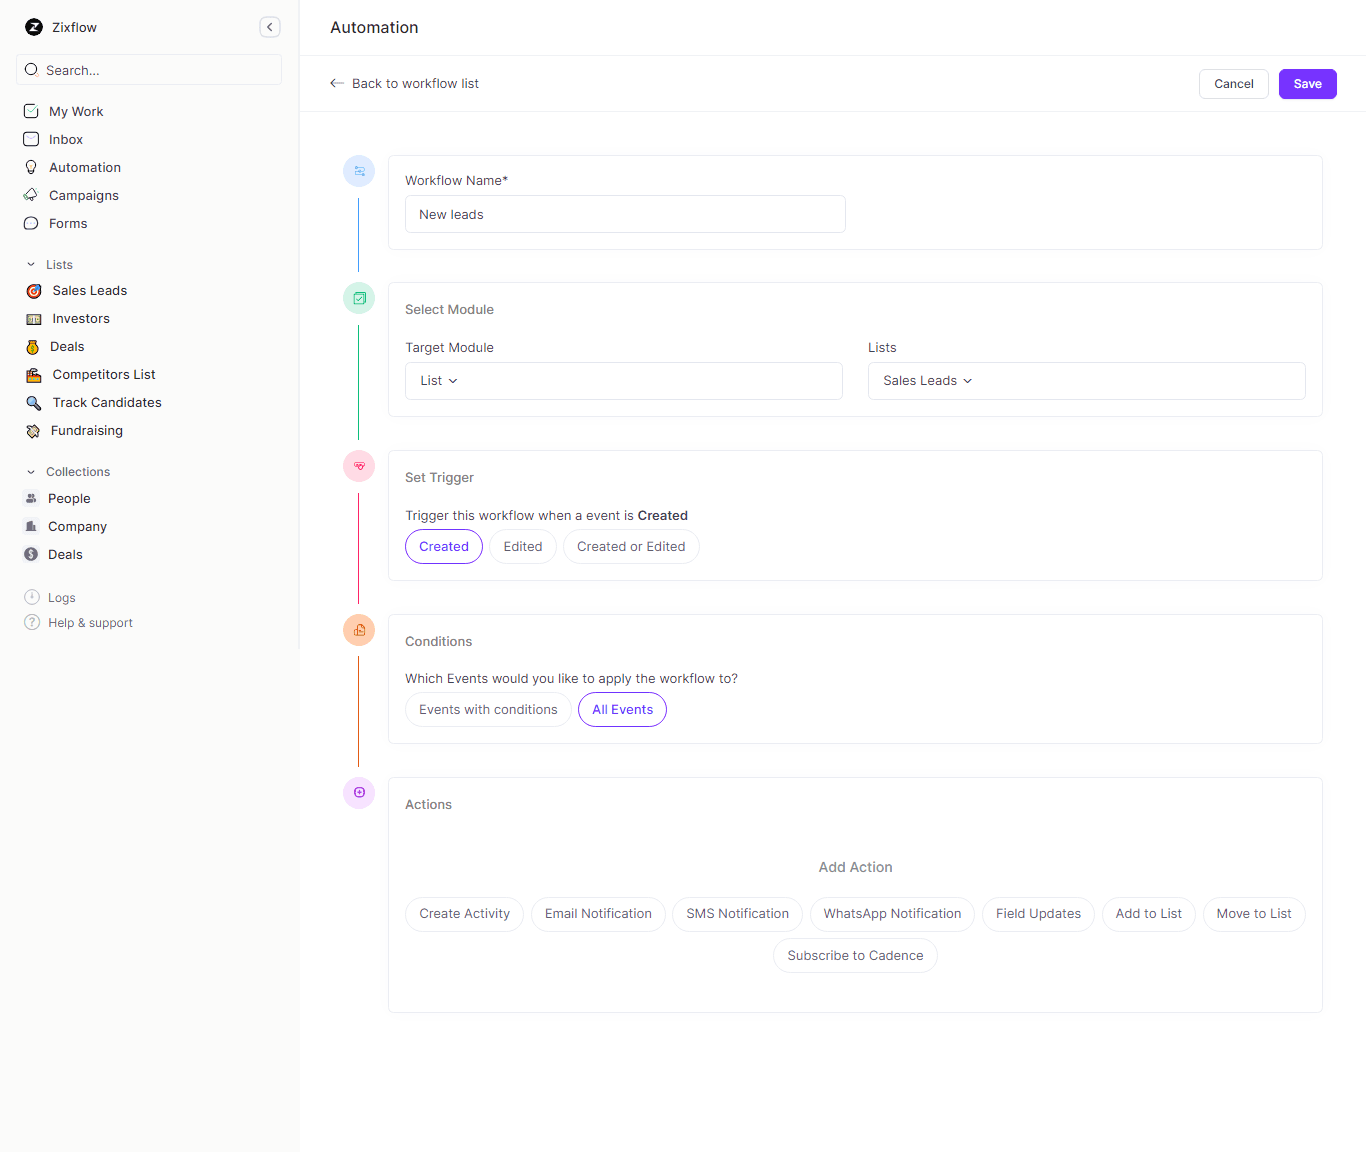Select My Work in the navigation
Image resolution: width=1366 pixels, height=1154 pixels.
[76, 111]
